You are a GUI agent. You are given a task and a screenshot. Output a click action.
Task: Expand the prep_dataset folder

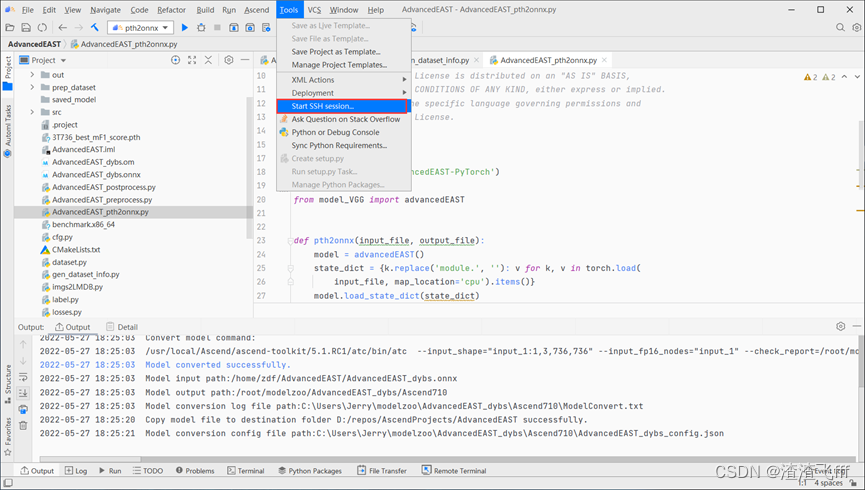(x=32, y=87)
